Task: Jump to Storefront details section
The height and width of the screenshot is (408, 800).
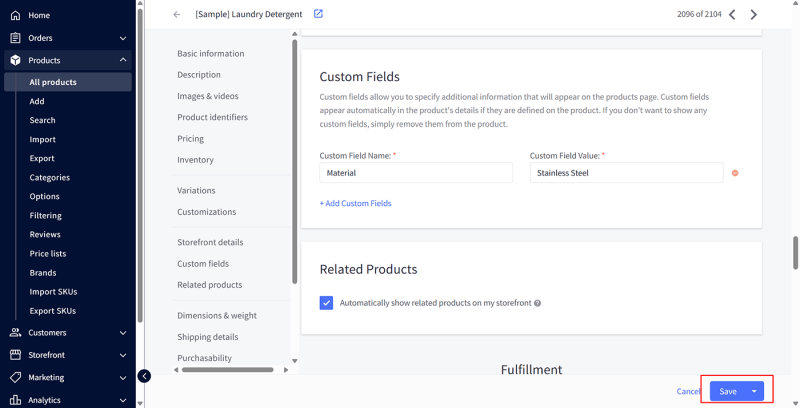Action: point(210,242)
